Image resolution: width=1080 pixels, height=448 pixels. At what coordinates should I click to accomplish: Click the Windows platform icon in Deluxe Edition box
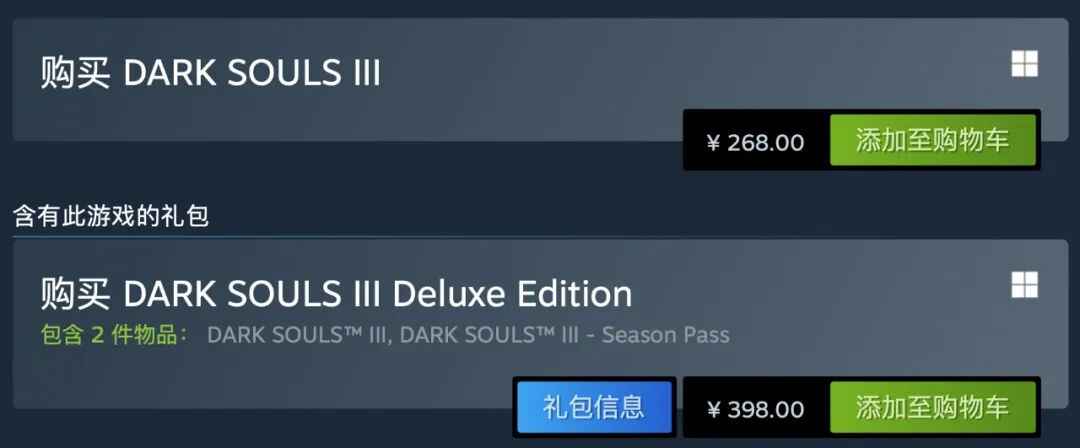[x=1024, y=285]
